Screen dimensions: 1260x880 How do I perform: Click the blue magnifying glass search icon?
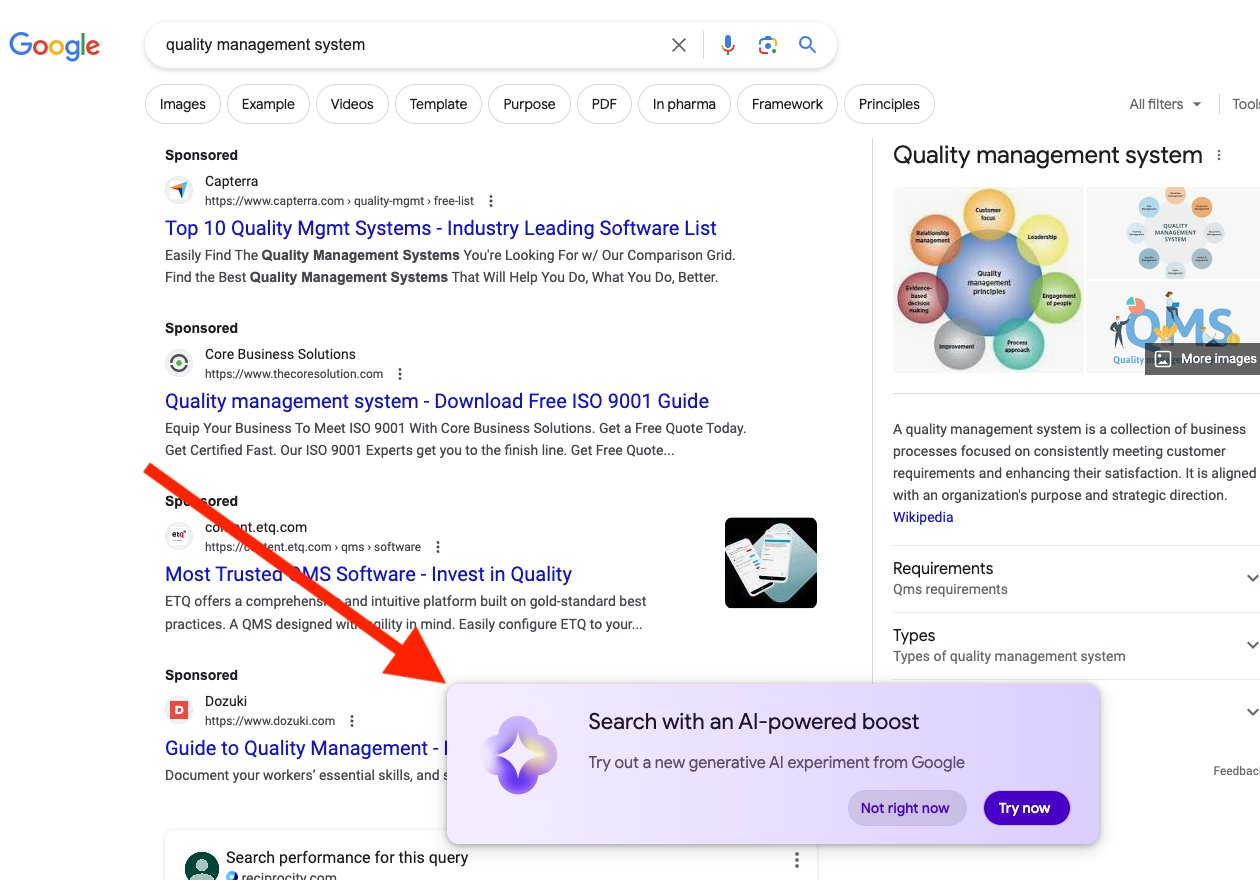[x=808, y=45]
